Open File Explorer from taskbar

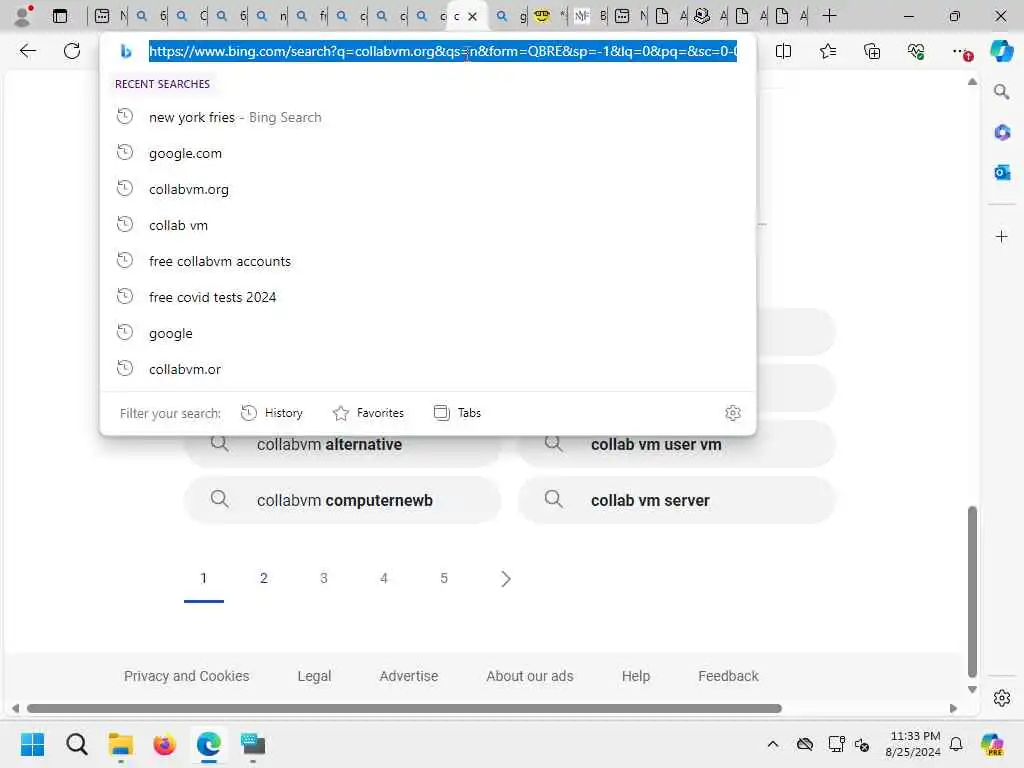point(121,744)
